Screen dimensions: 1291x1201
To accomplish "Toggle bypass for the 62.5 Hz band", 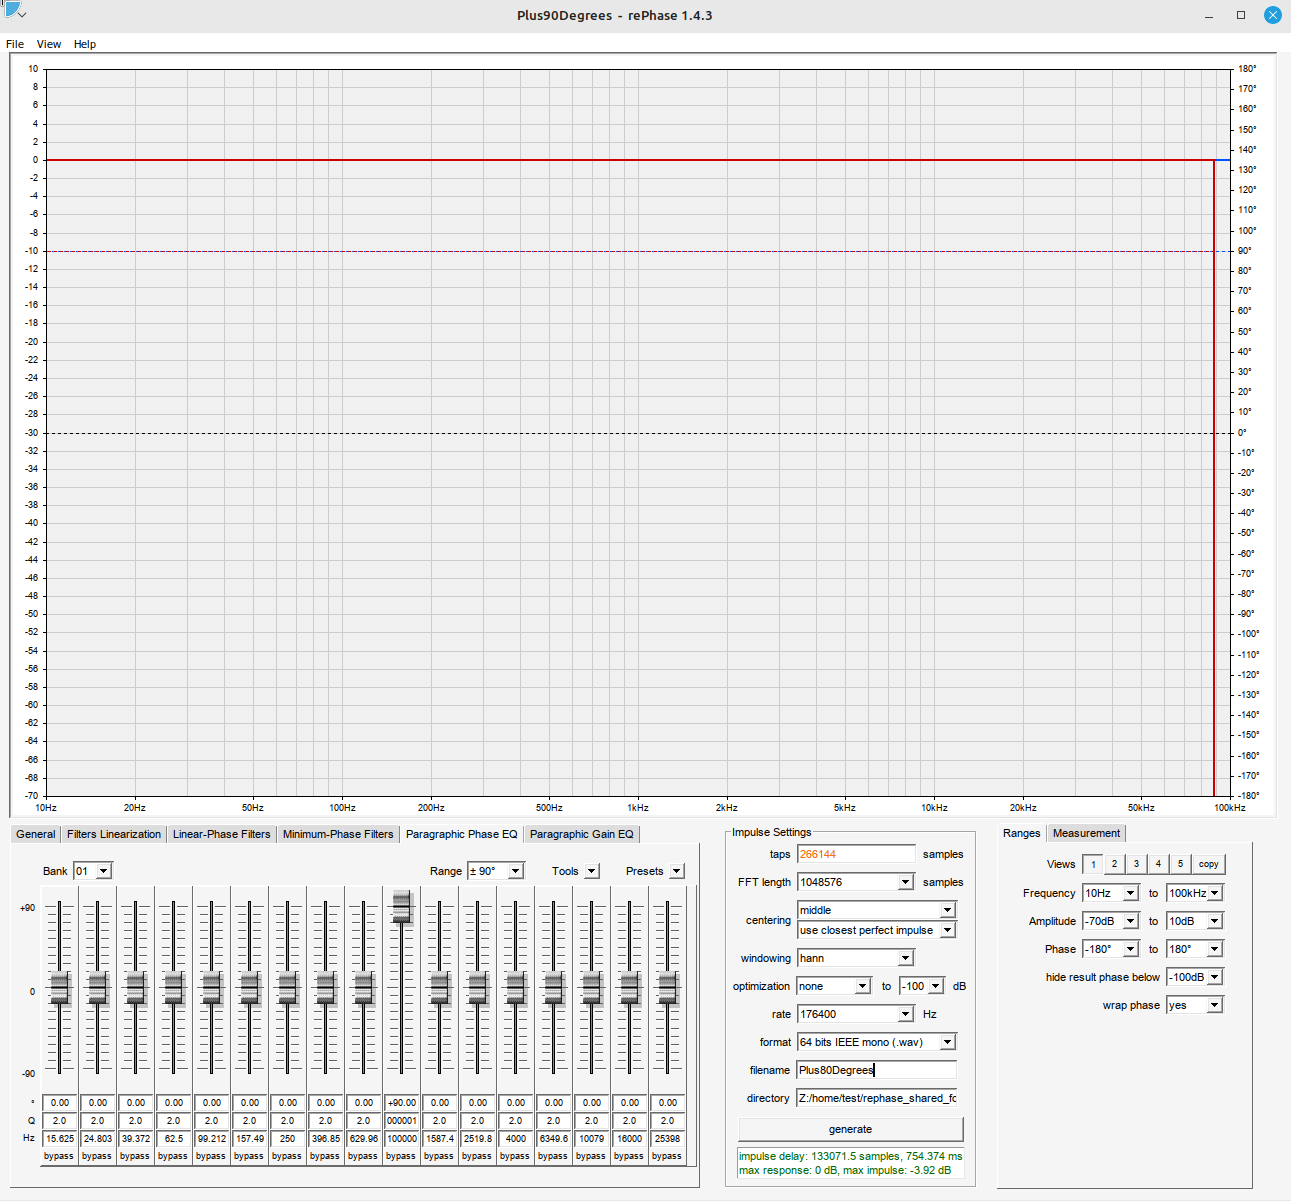I will [173, 1156].
